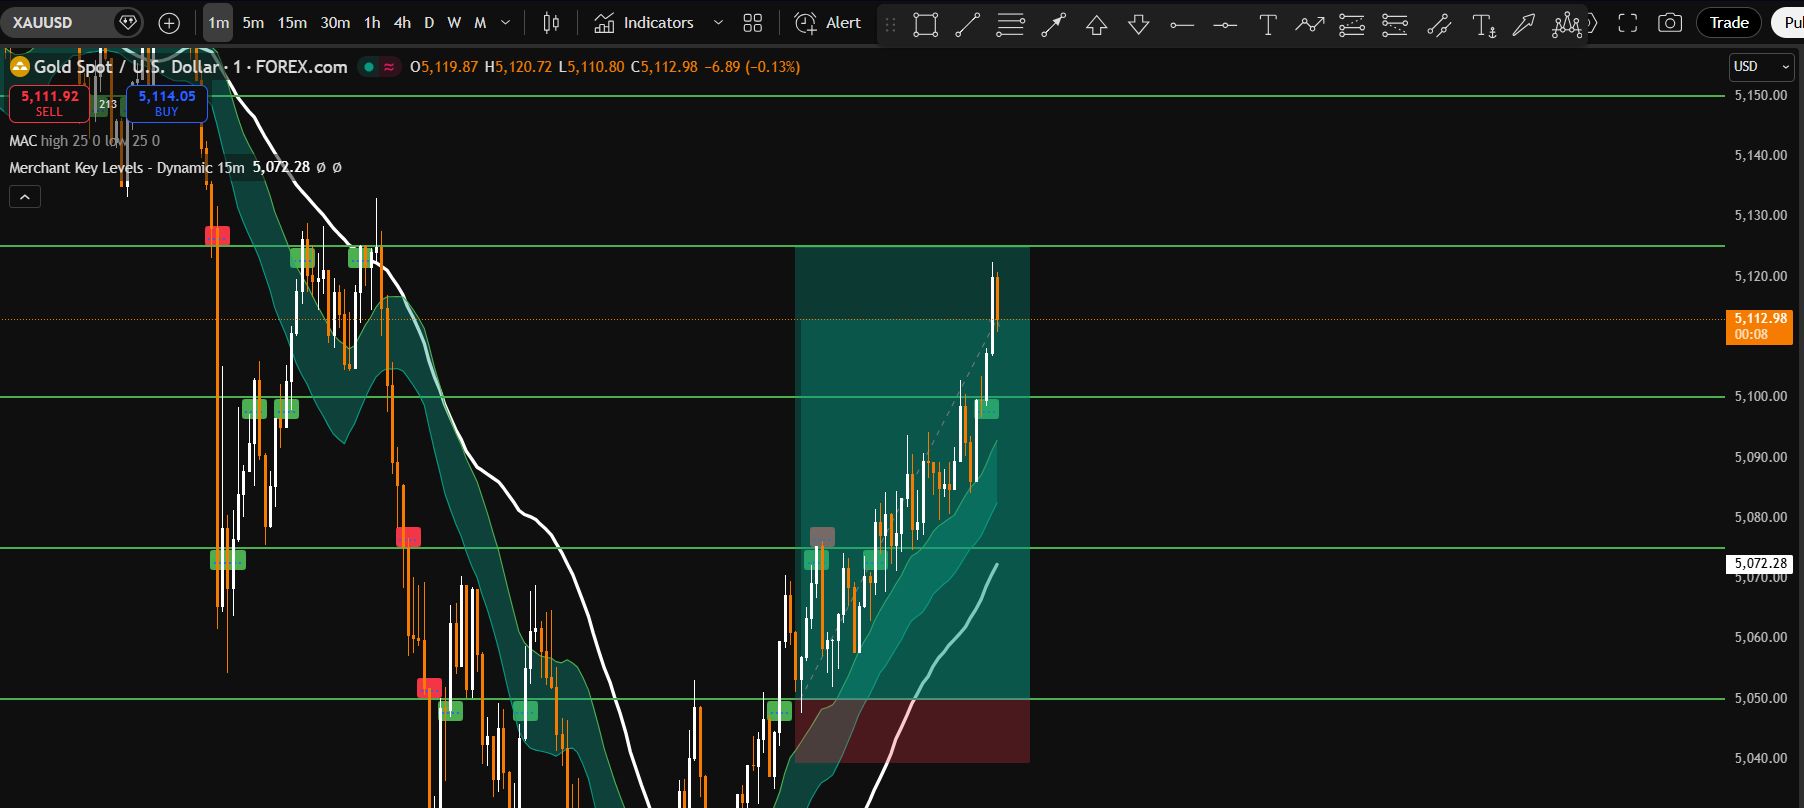Select the Text drawing tool
This screenshot has height=808, width=1804.
(1267, 24)
